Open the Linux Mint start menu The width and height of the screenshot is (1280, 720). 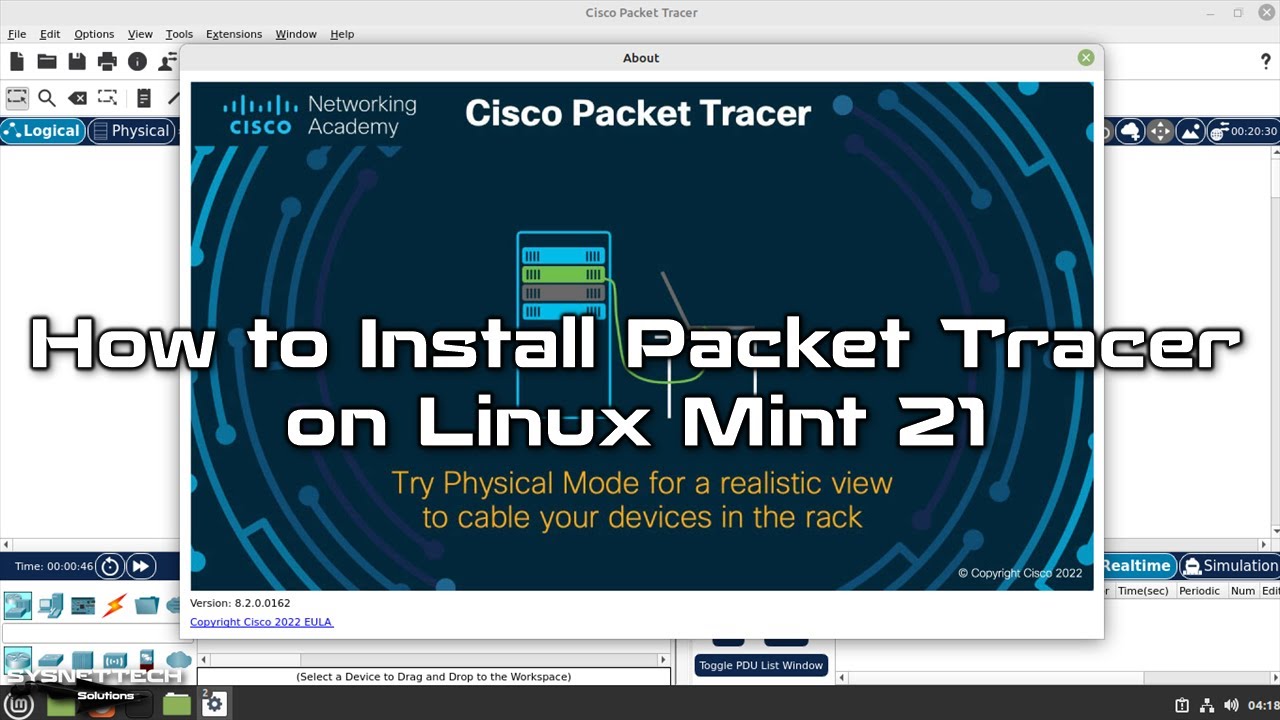coord(18,704)
